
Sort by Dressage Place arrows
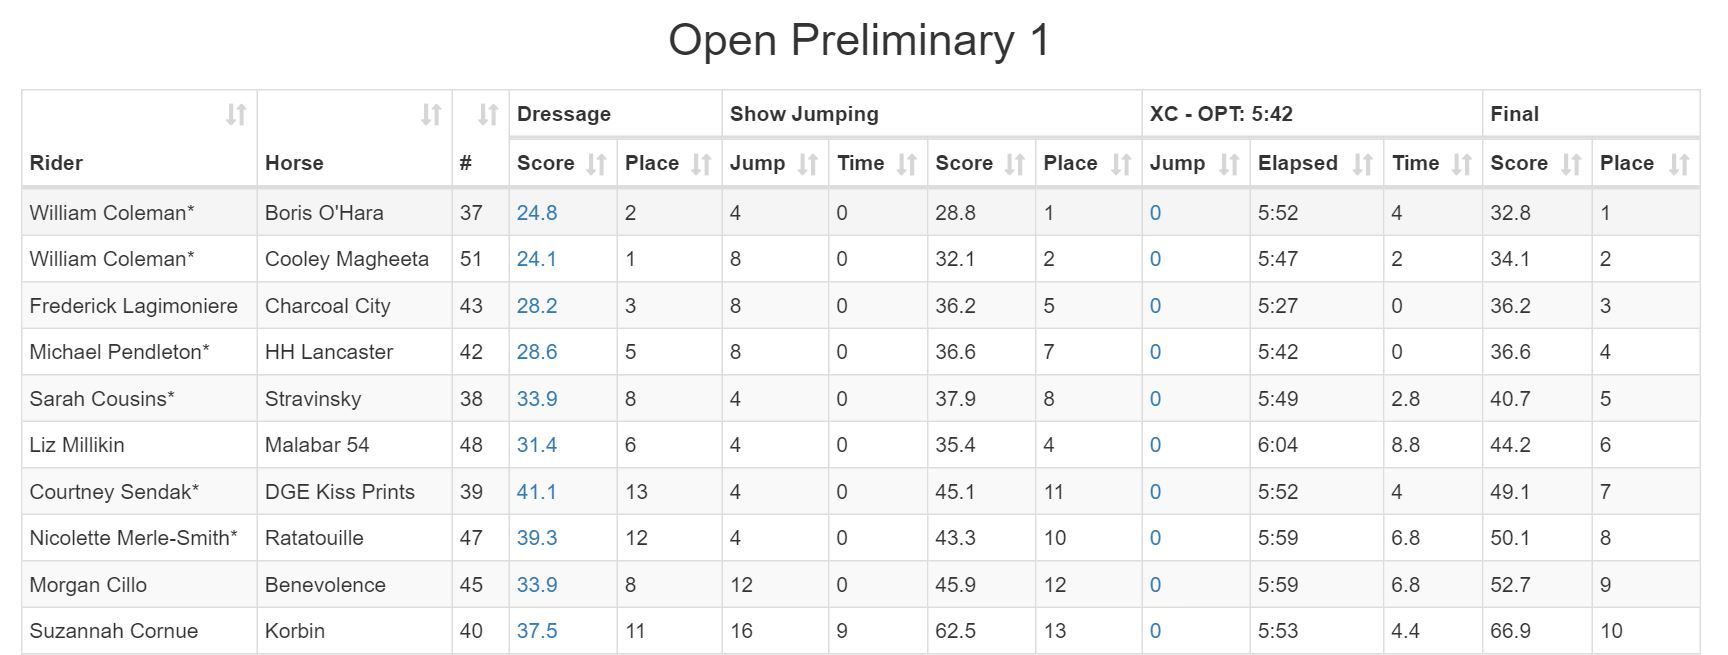(701, 164)
